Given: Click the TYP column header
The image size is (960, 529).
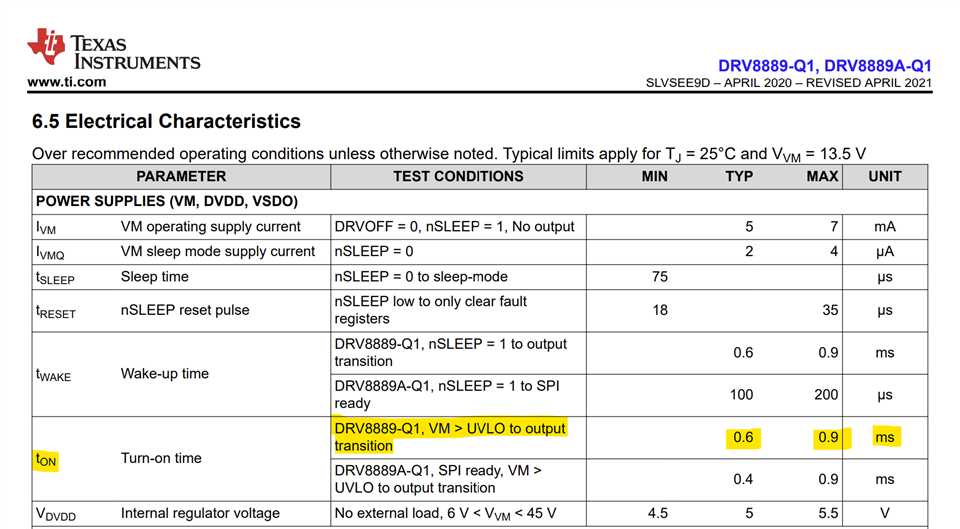Looking at the screenshot, I should pyautogui.click(x=739, y=176).
